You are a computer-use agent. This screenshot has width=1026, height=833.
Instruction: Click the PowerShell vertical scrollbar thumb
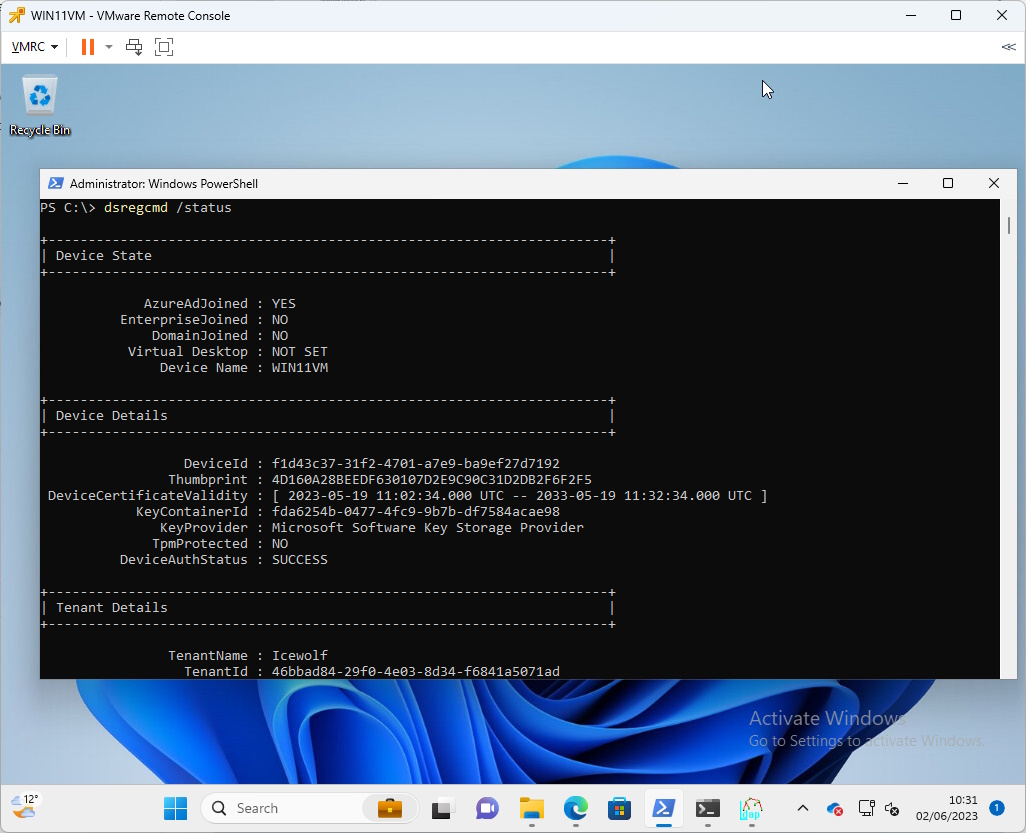[1009, 225]
